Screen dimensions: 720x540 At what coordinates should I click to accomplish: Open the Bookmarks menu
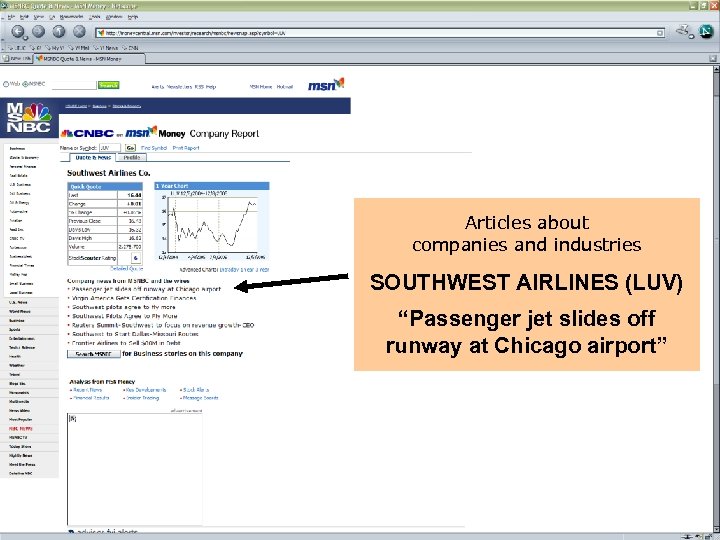click(x=71, y=17)
